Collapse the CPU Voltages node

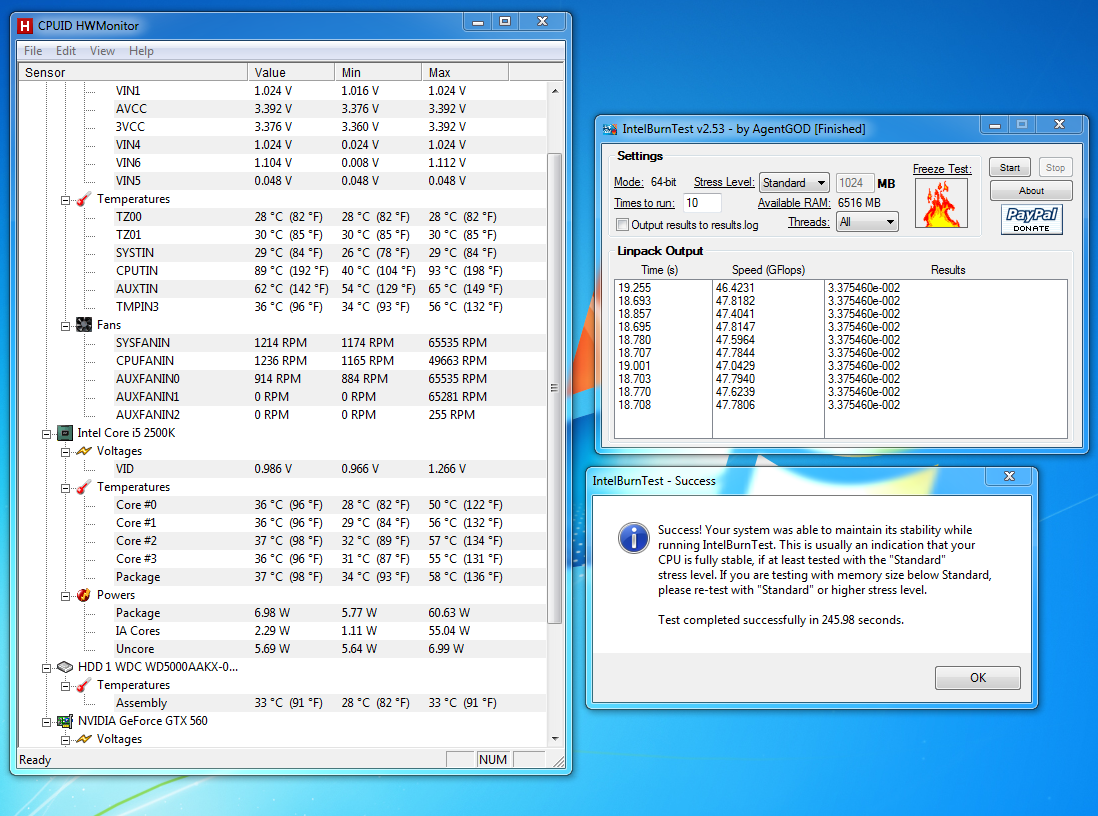pyautogui.click(x=65, y=452)
